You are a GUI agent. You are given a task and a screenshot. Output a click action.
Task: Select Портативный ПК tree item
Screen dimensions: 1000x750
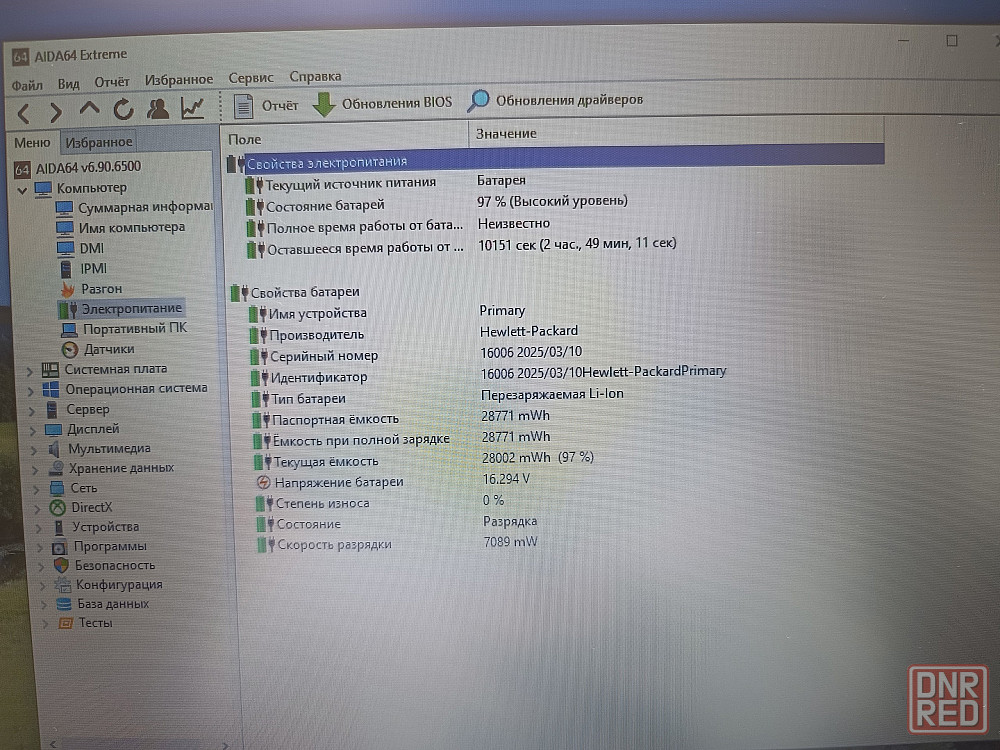124,328
